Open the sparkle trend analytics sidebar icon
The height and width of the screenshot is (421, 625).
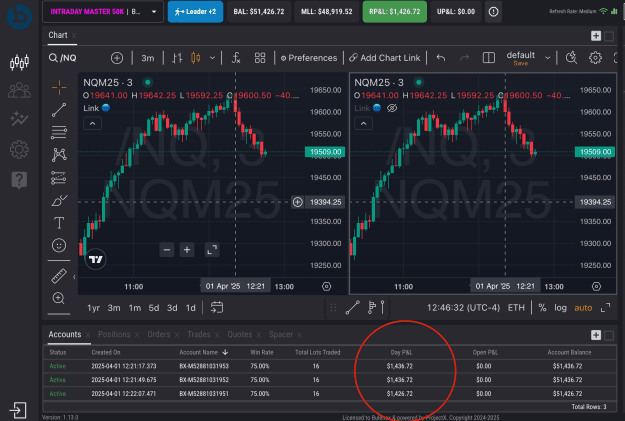click(19, 119)
